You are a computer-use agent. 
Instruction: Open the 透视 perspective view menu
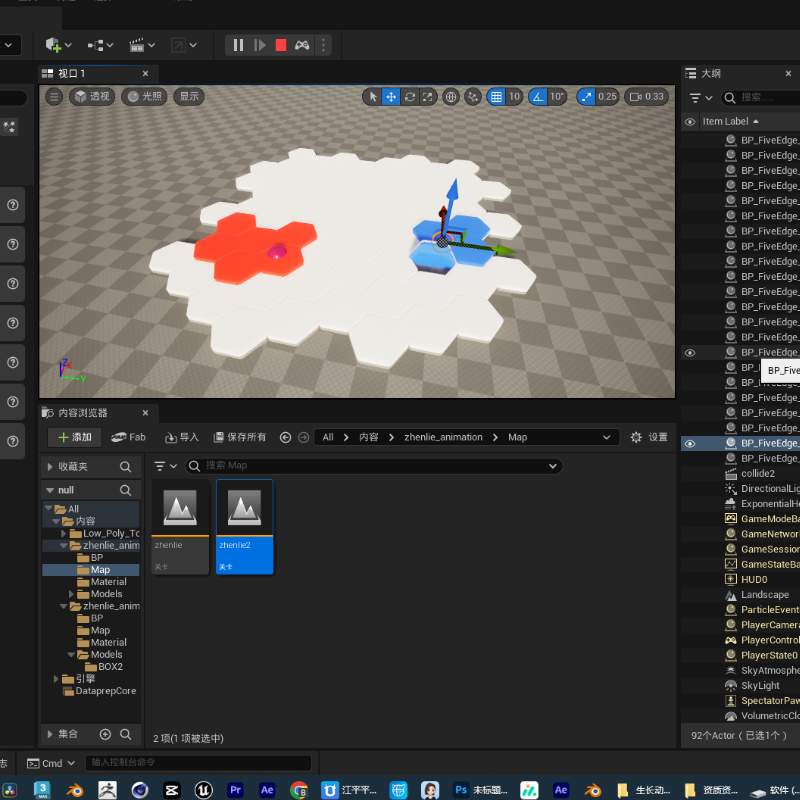tap(92, 96)
